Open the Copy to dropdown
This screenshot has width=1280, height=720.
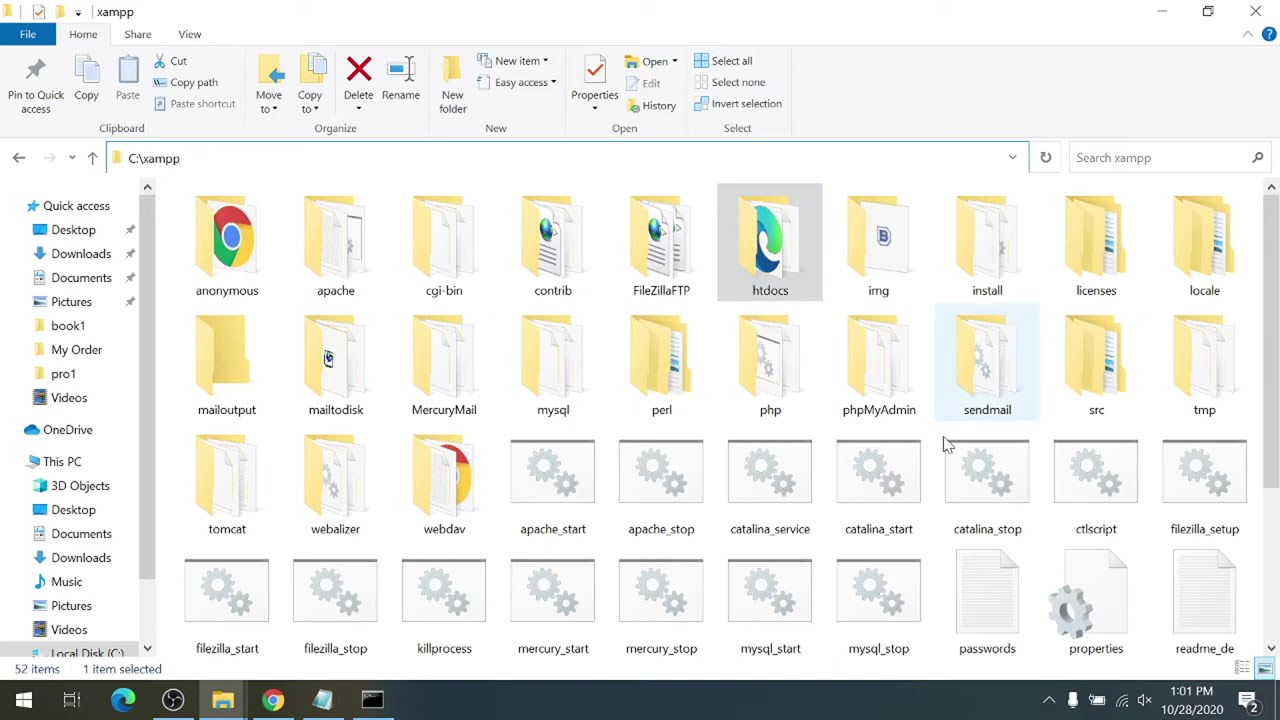click(310, 85)
